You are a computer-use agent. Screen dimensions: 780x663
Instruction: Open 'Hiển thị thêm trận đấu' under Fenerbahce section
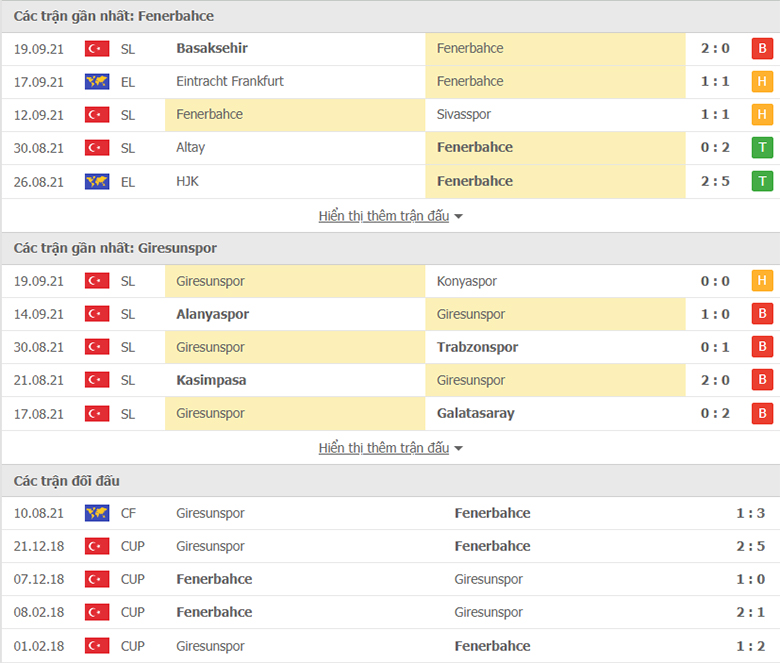[x=384, y=216]
